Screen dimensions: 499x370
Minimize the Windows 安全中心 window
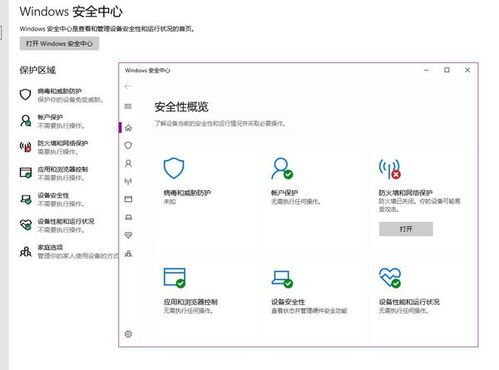(426, 70)
